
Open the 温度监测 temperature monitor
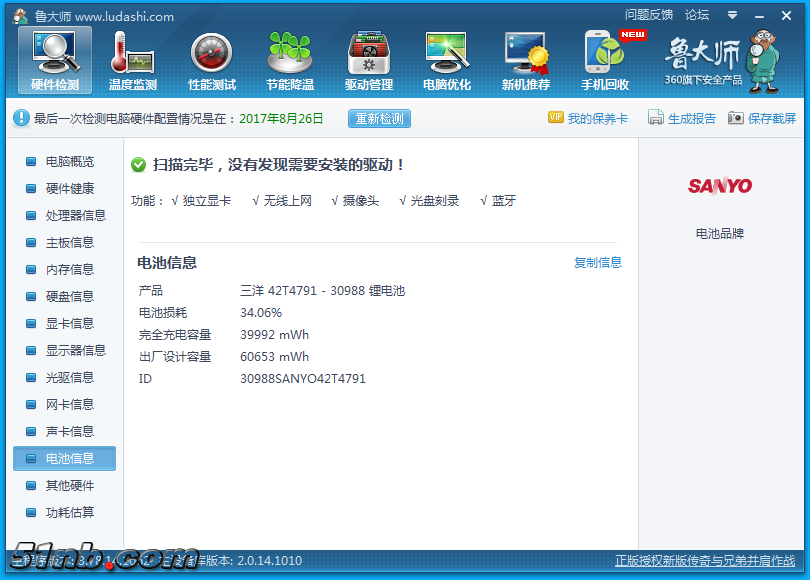pos(133,60)
